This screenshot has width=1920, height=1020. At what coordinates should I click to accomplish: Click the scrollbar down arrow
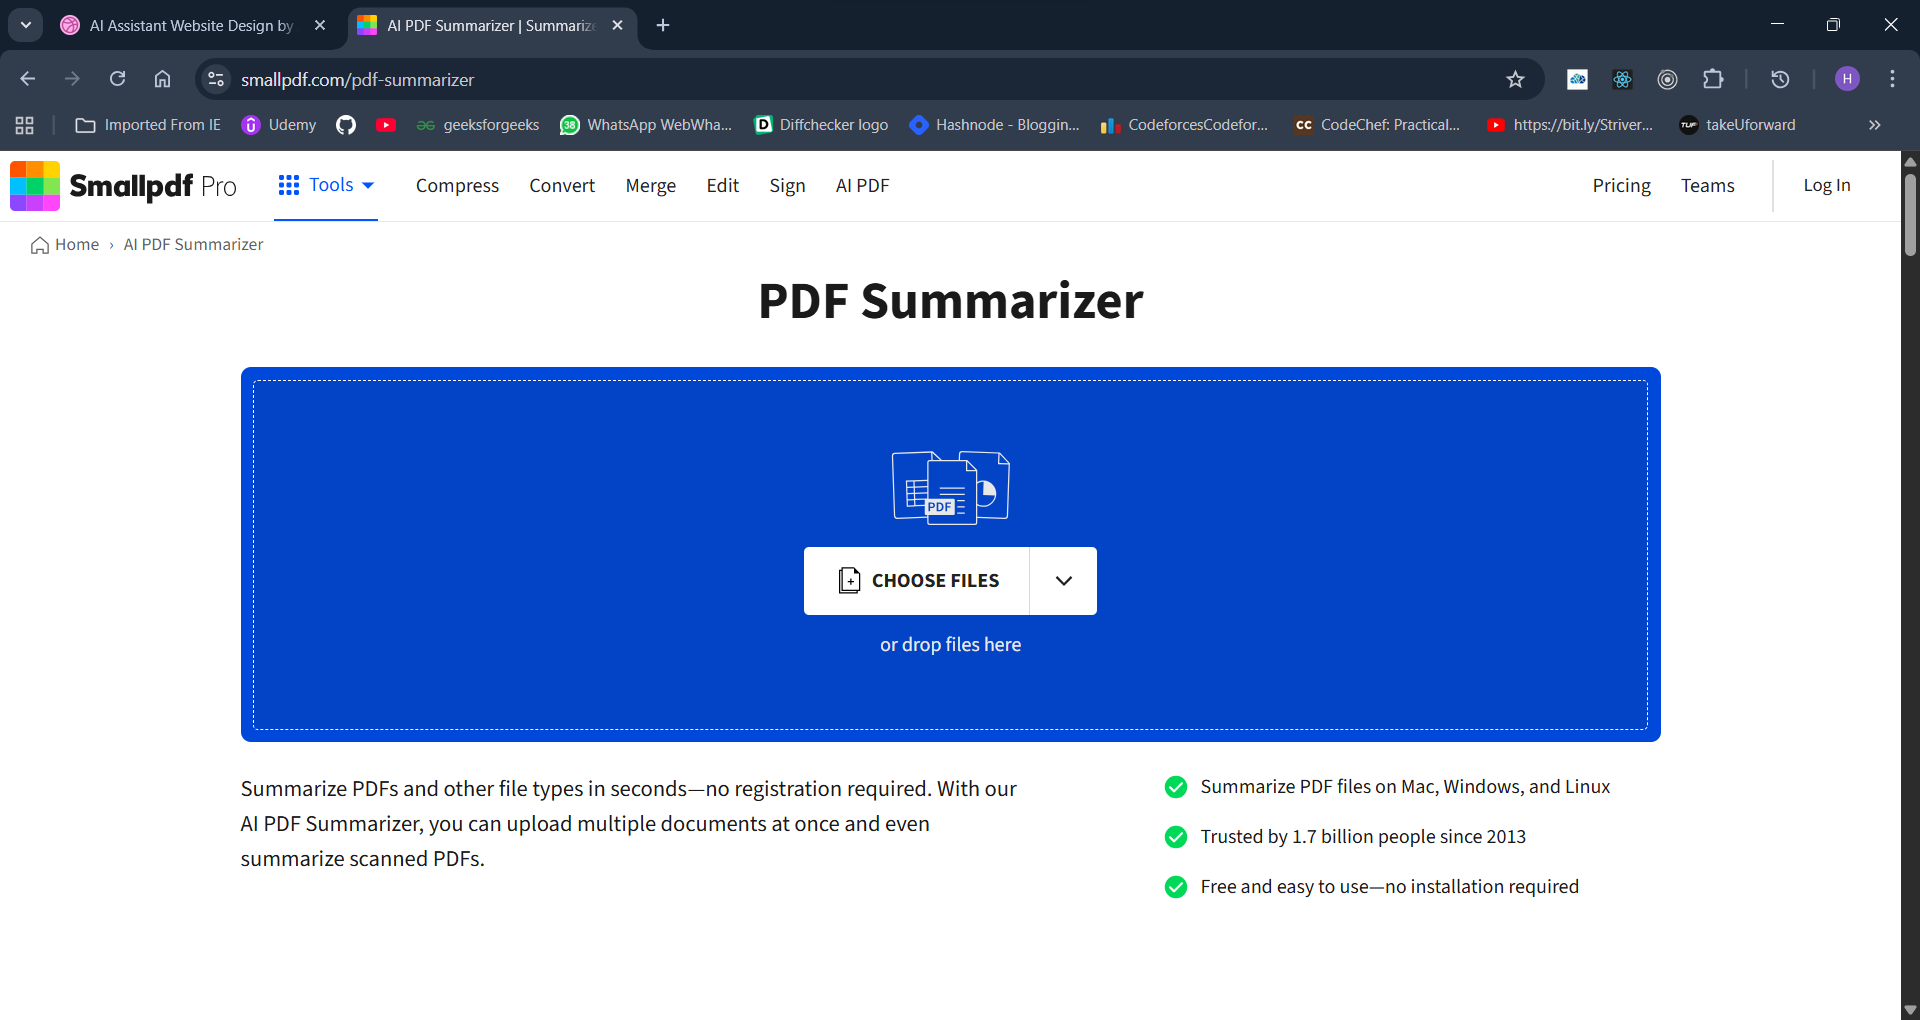(x=1910, y=1010)
